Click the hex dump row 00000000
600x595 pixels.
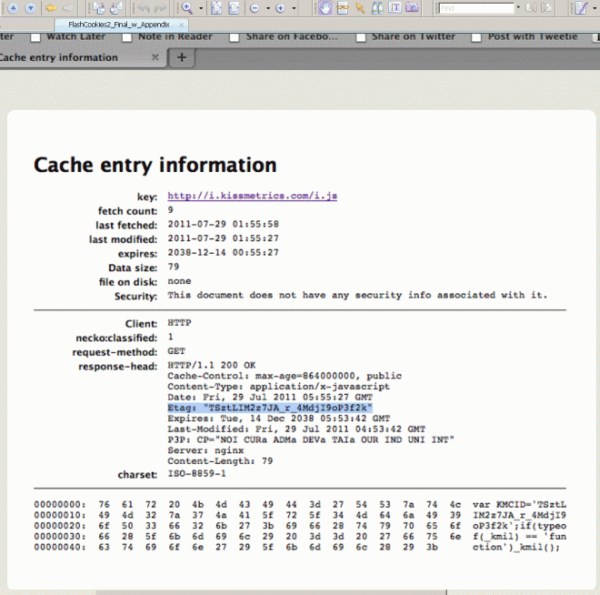300,505
